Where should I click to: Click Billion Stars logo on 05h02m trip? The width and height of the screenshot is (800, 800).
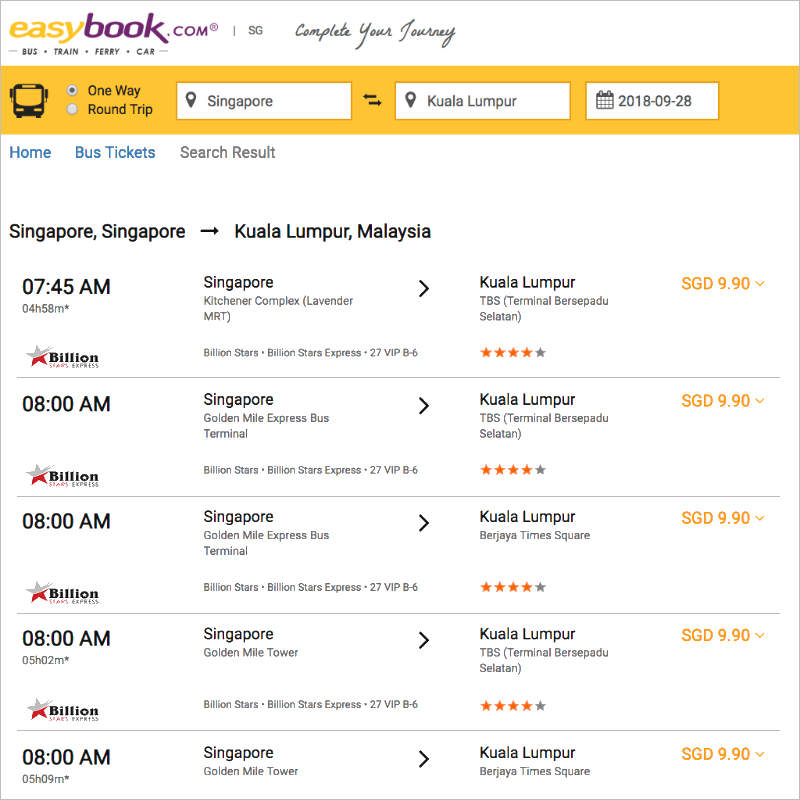coord(62,709)
